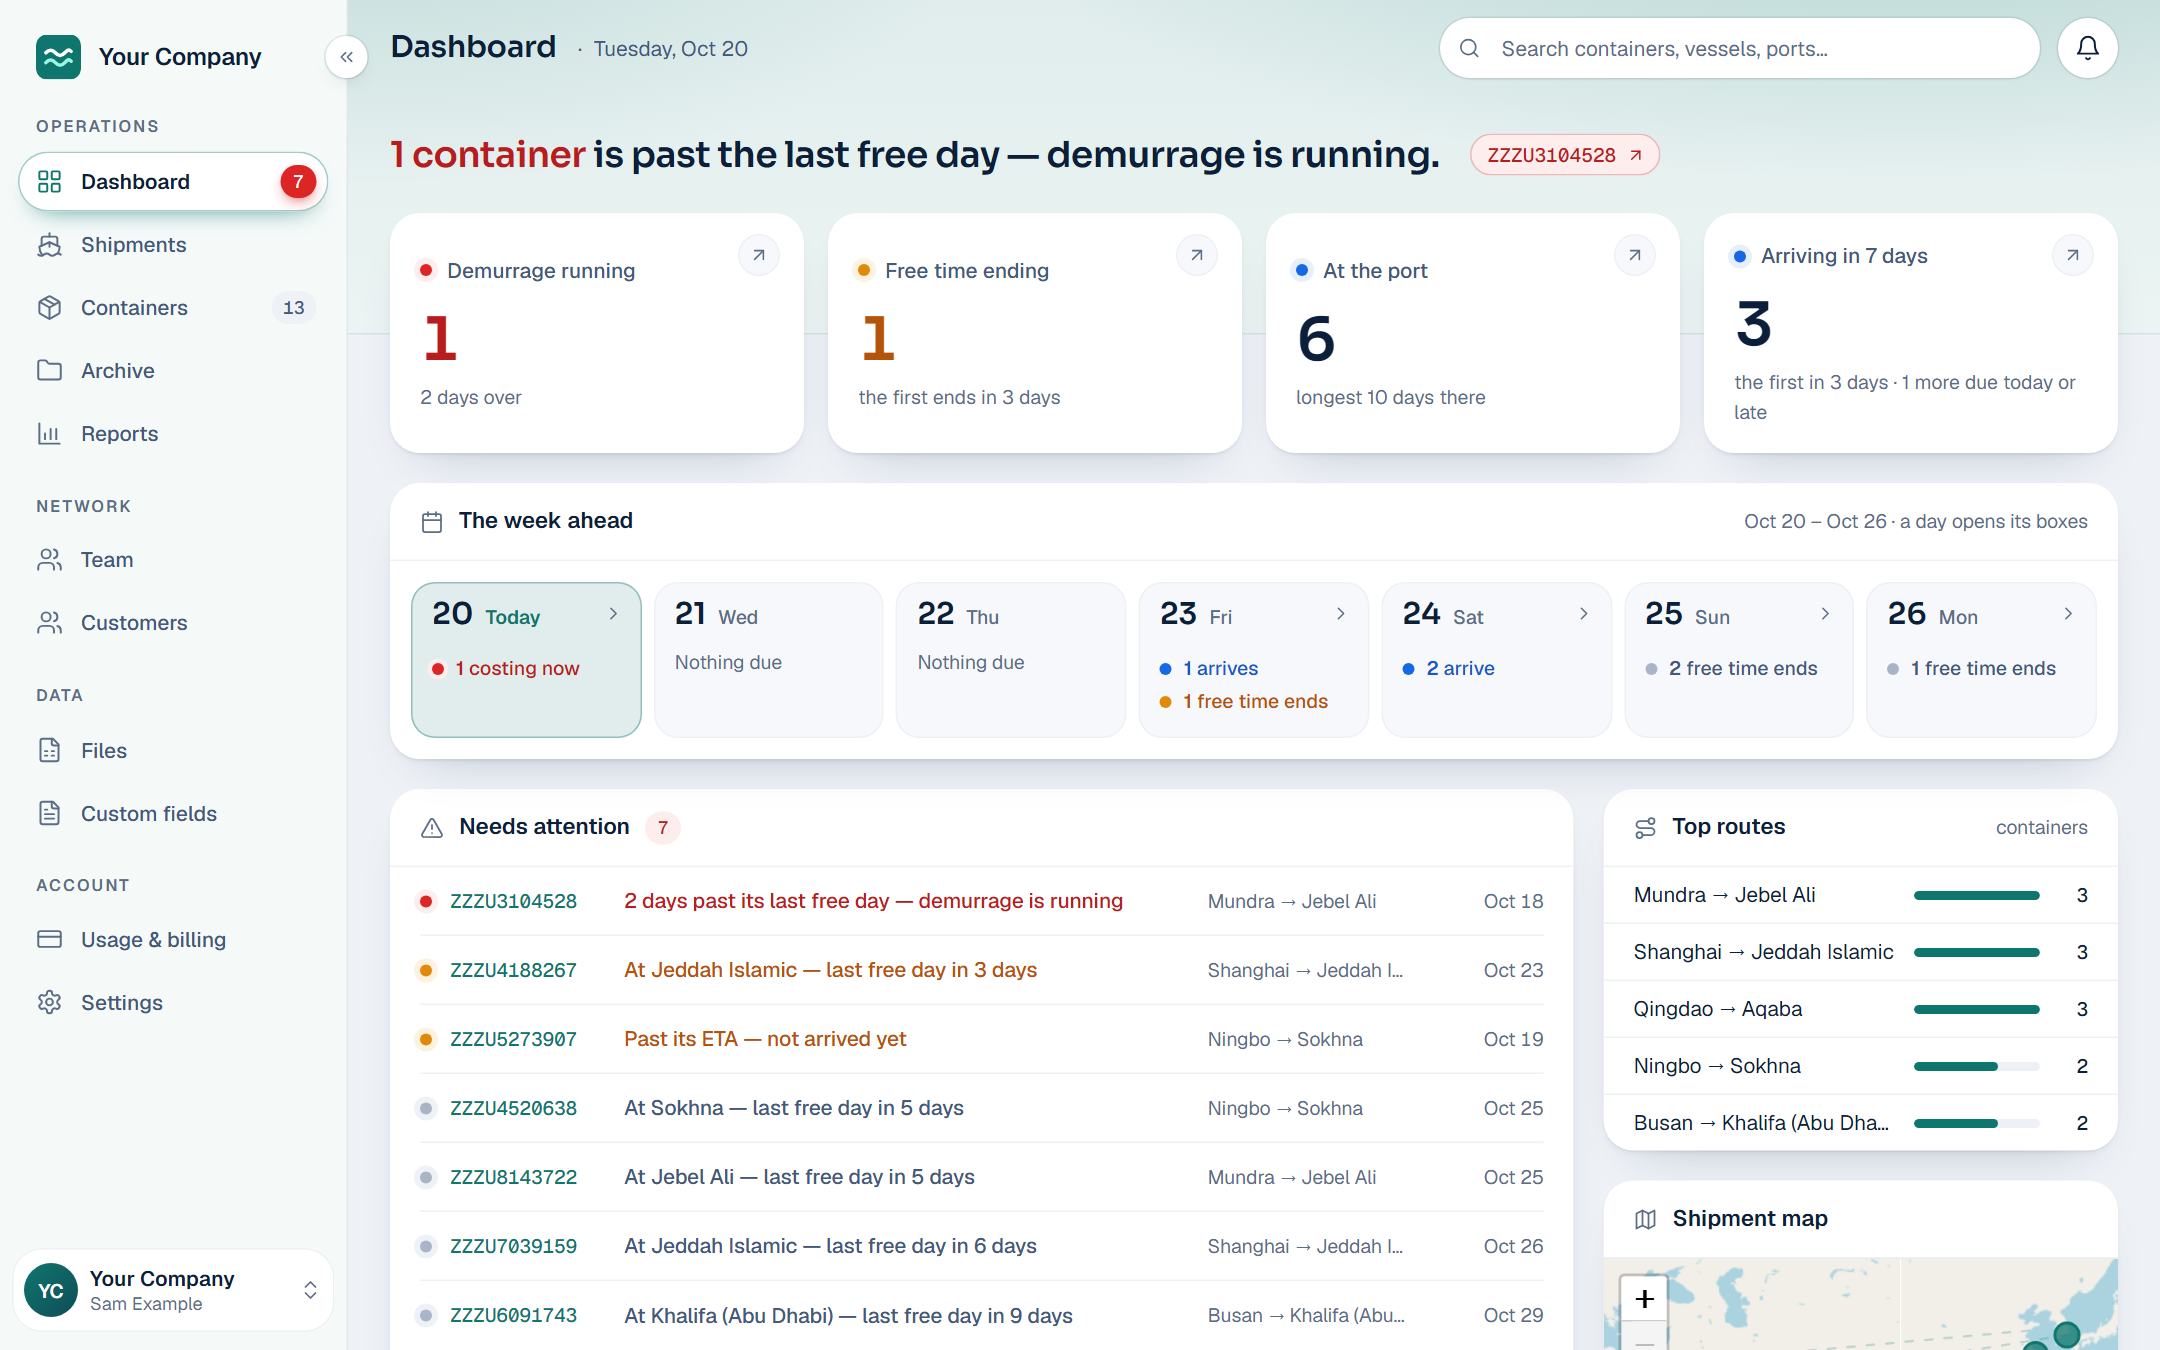Open Demurrage running card arrow
The width and height of the screenshot is (2160, 1350).
pyautogui.click(x=759, y=255)
